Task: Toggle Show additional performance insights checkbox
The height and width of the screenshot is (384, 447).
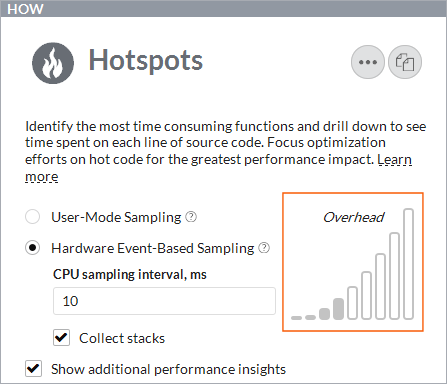Action: click(33, 369)
